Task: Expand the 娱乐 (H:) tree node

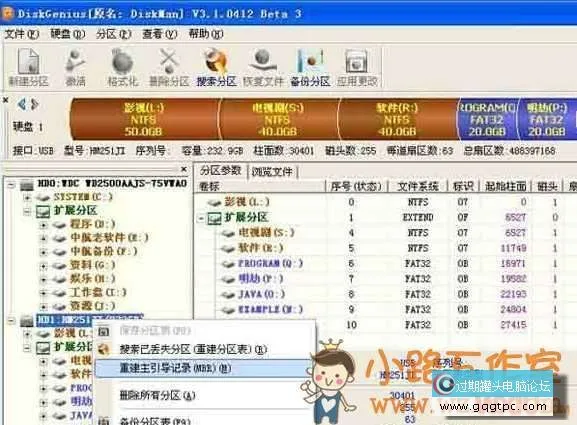Action: pos(43,279)
